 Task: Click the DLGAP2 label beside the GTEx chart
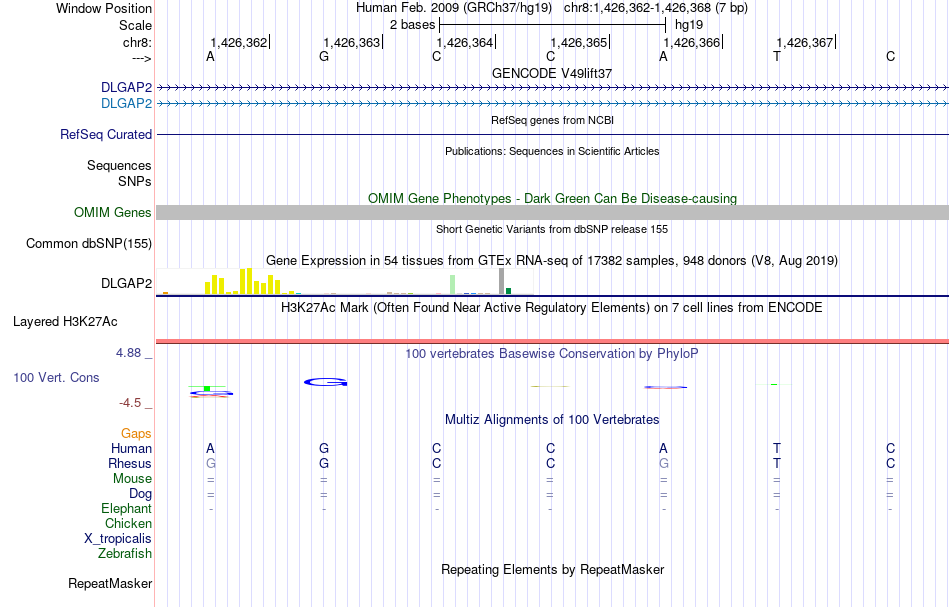(x=127, y=284)
